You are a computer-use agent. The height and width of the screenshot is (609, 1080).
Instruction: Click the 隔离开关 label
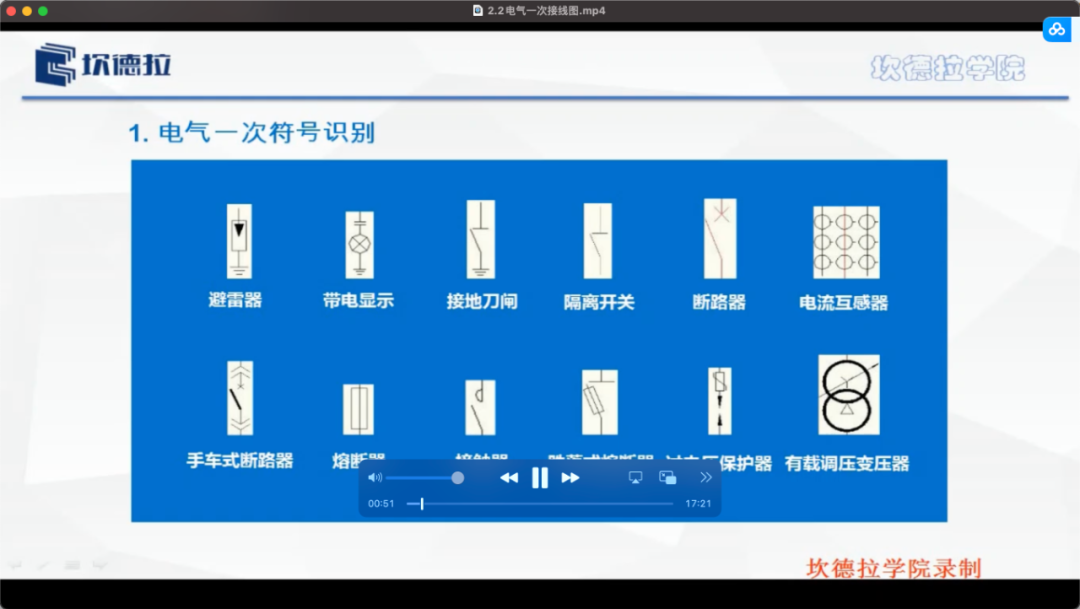599,302
